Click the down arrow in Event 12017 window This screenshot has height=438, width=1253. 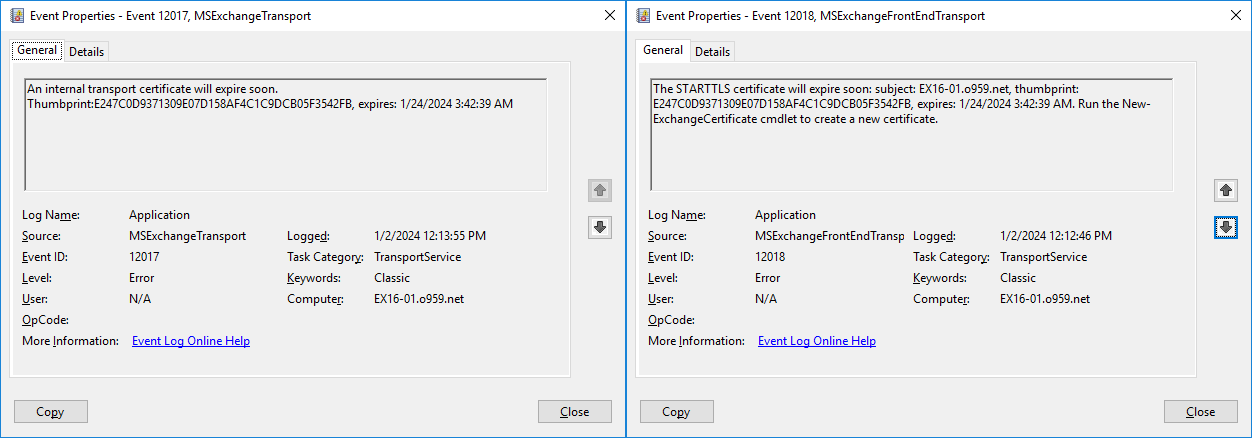tap(600, 228)
